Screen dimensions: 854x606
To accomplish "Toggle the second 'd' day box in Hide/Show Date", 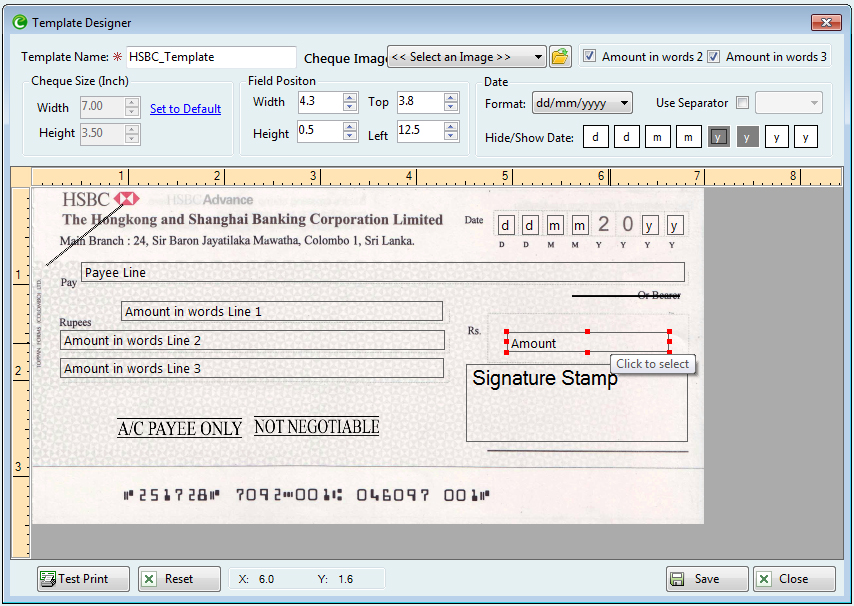I will point(626,137).
